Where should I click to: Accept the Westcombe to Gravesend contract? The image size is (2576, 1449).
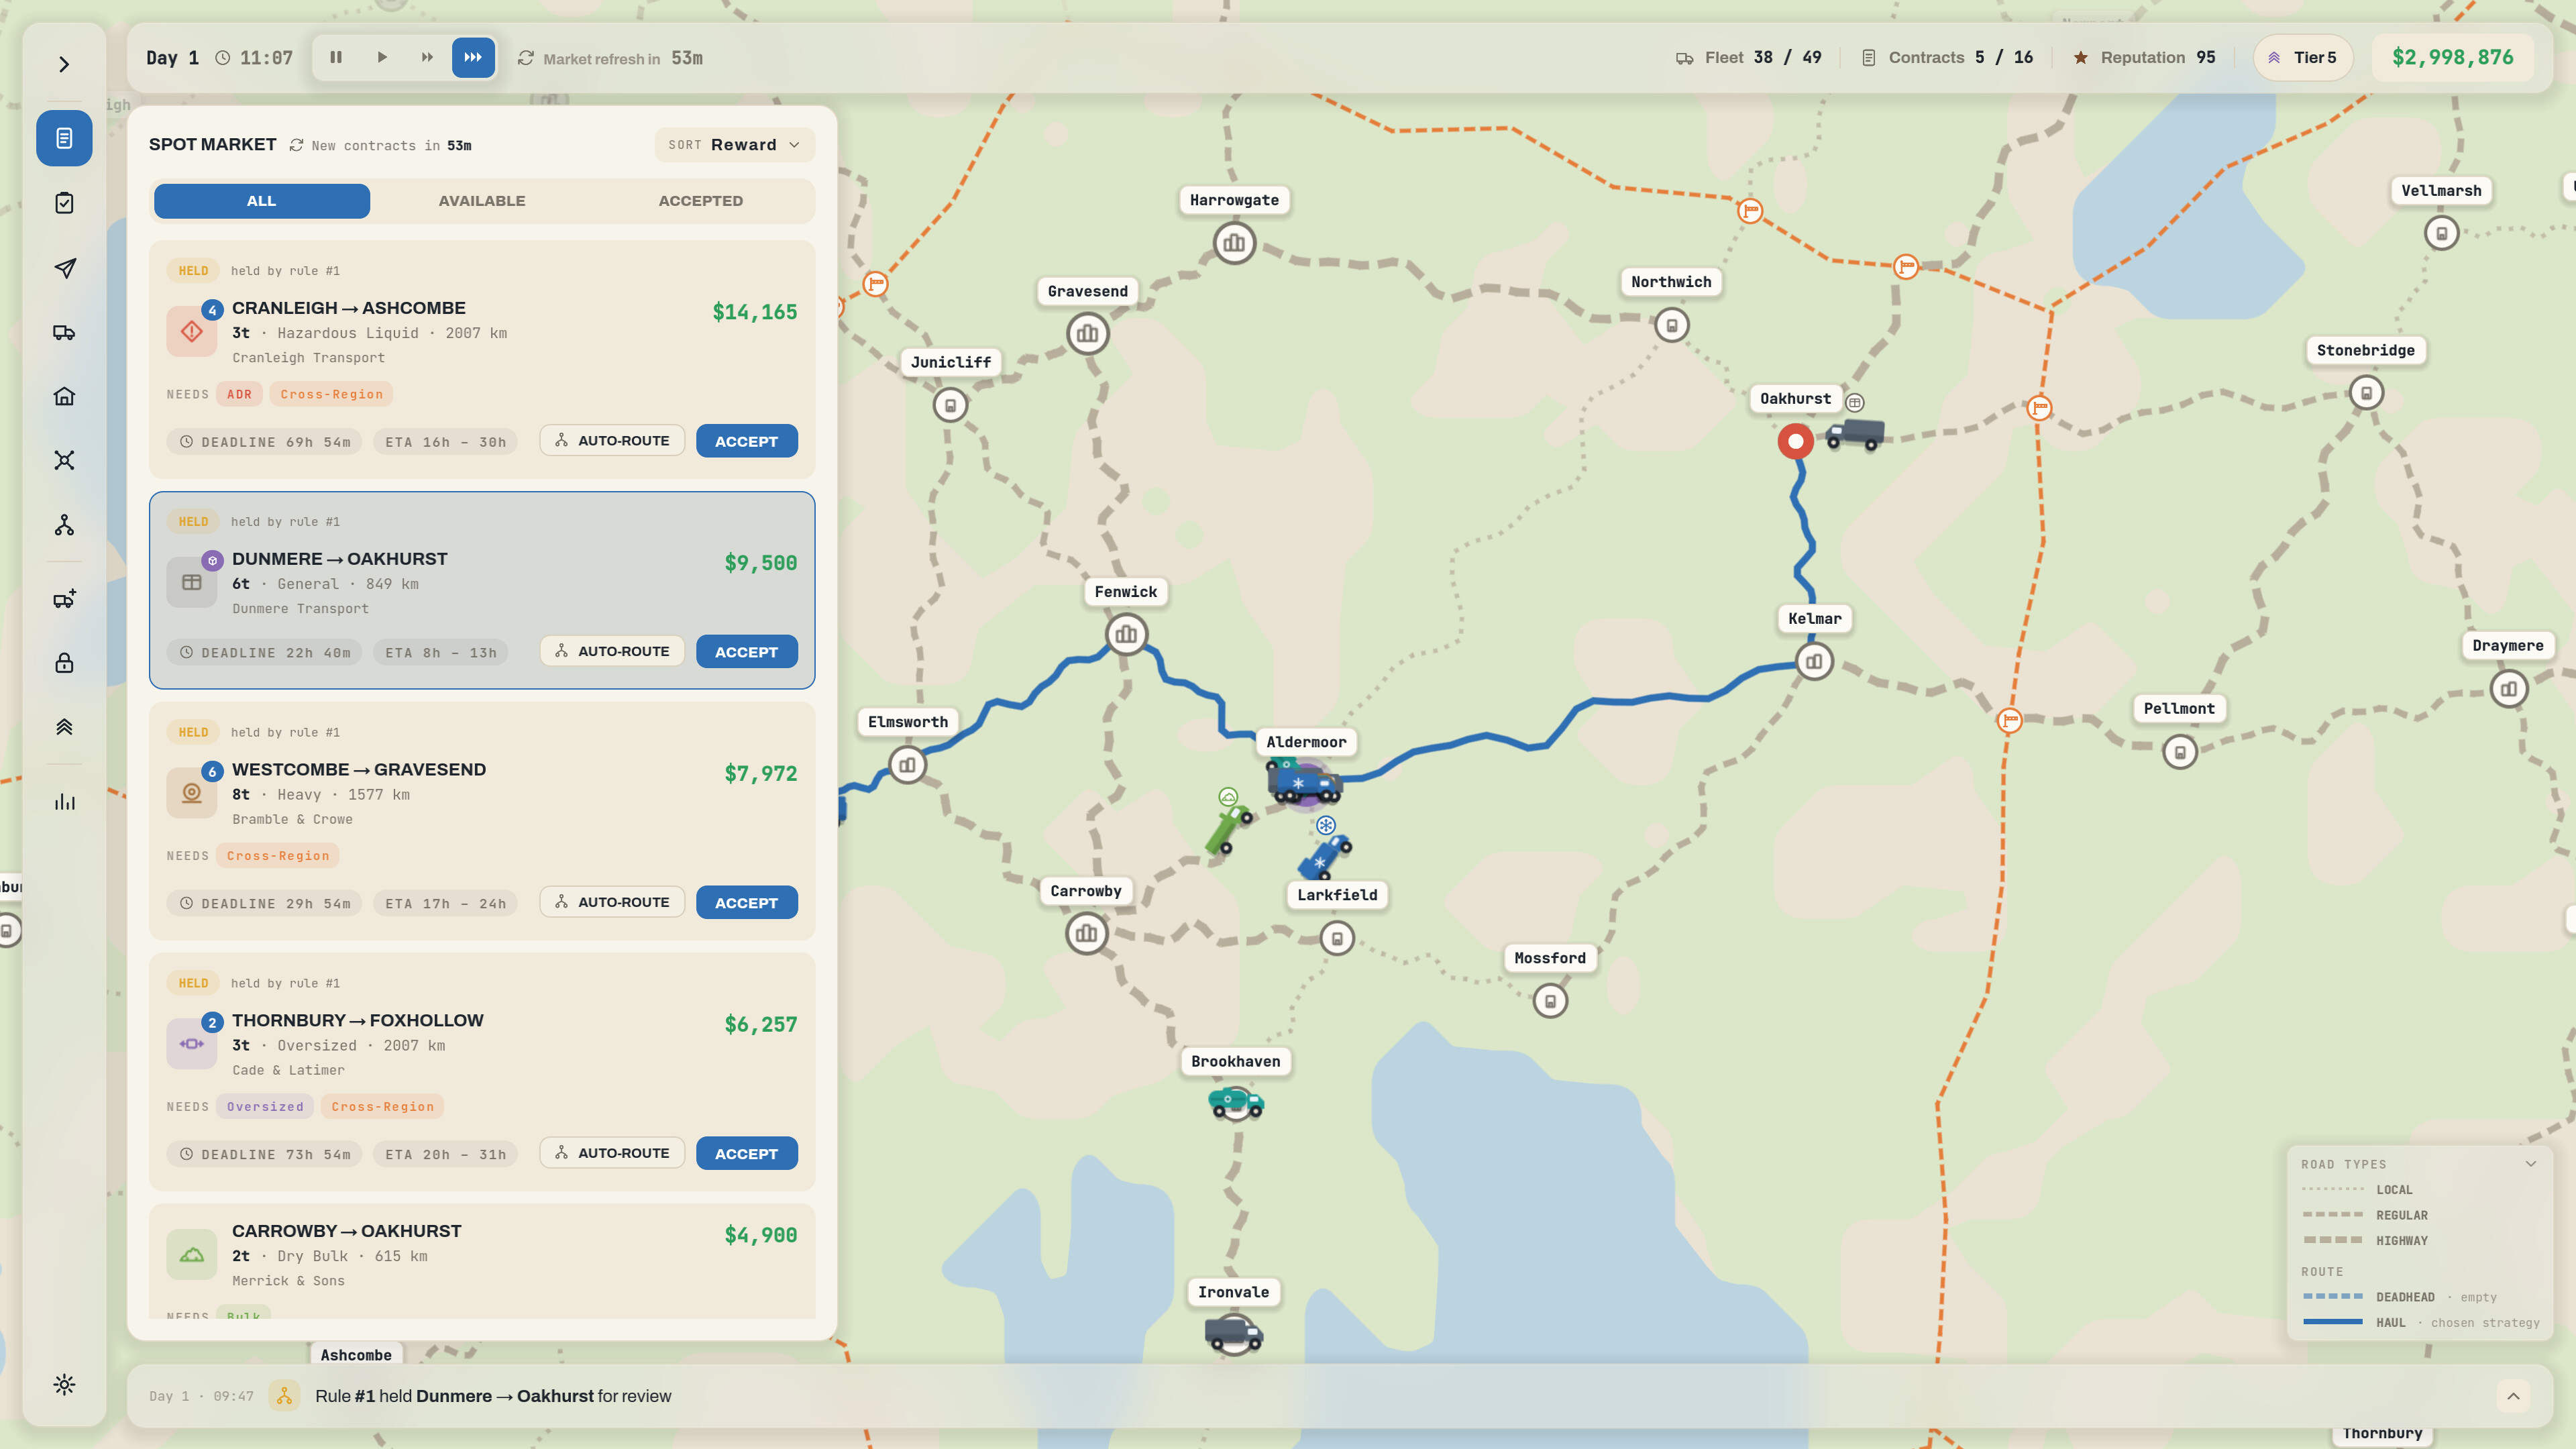(x=746, y=902)
